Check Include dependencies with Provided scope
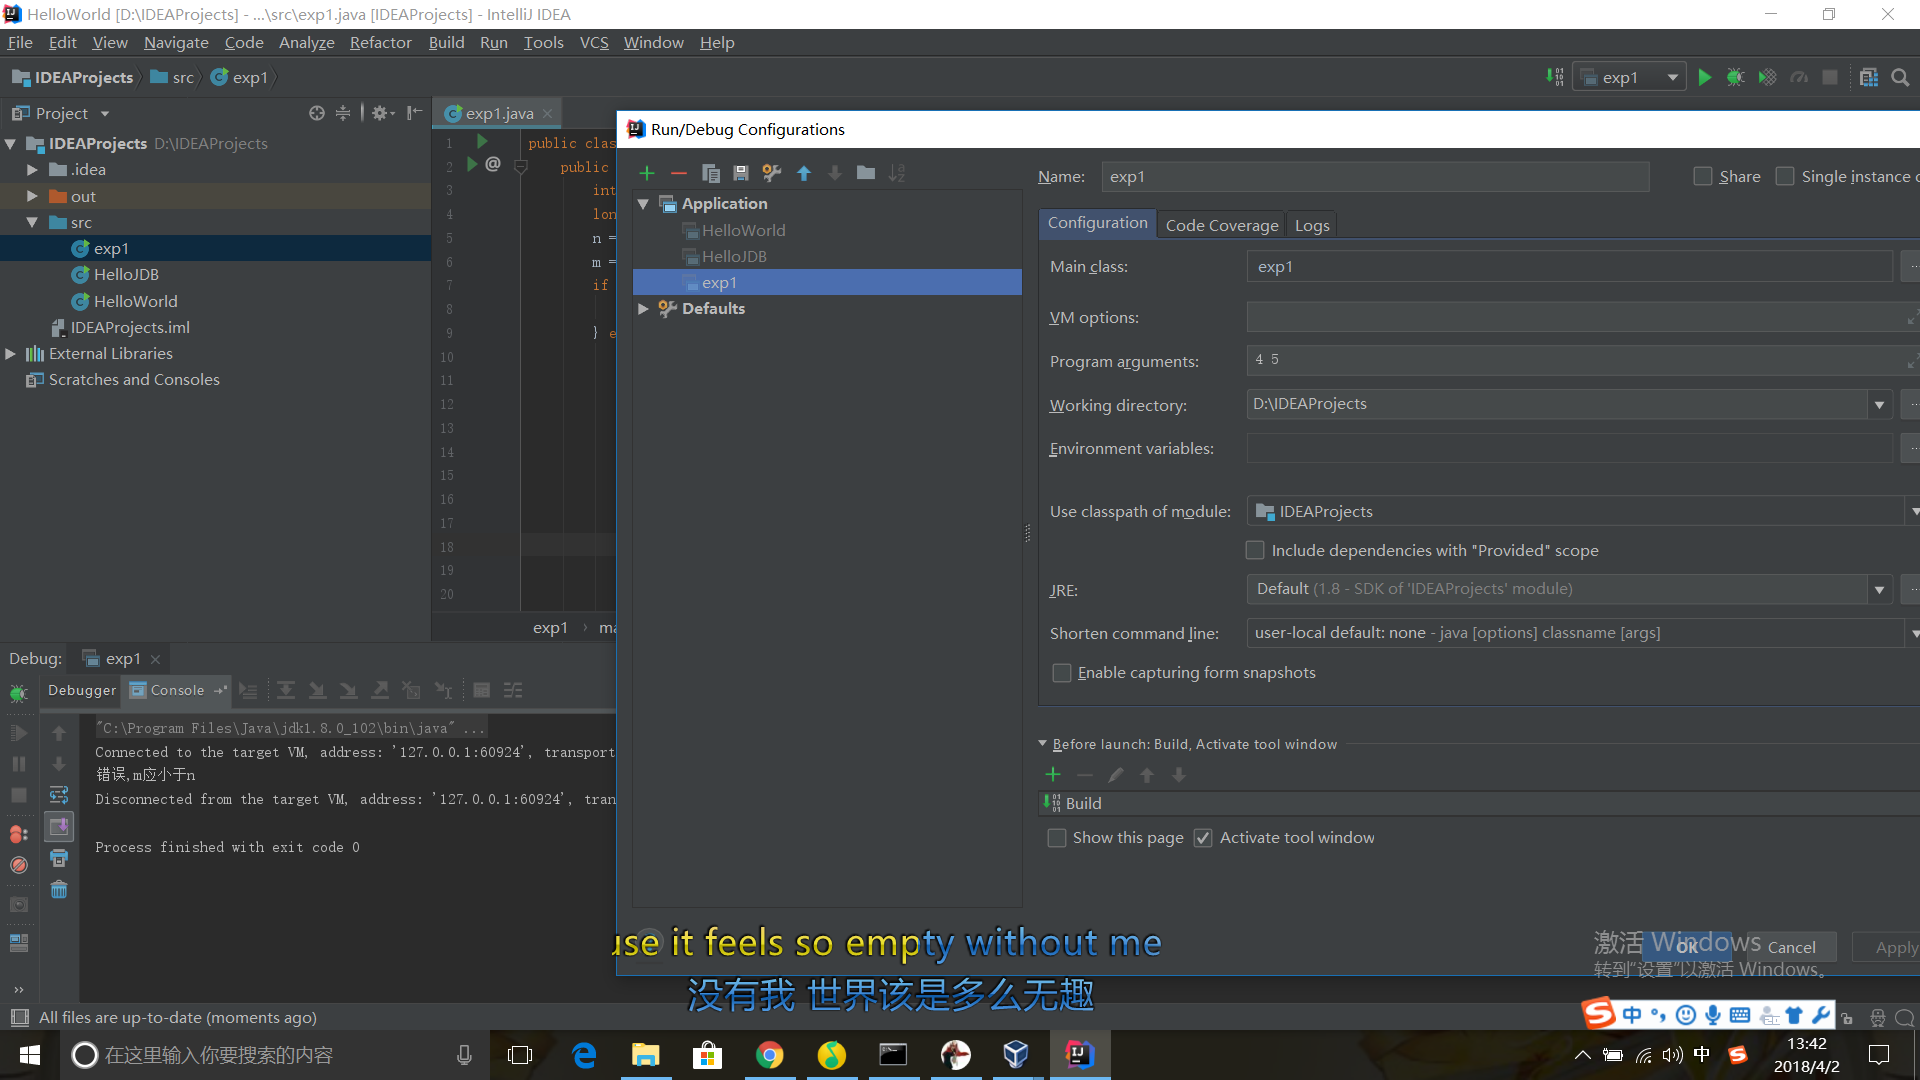Screen dimensions: 1920x1080 pos(1254,550)
